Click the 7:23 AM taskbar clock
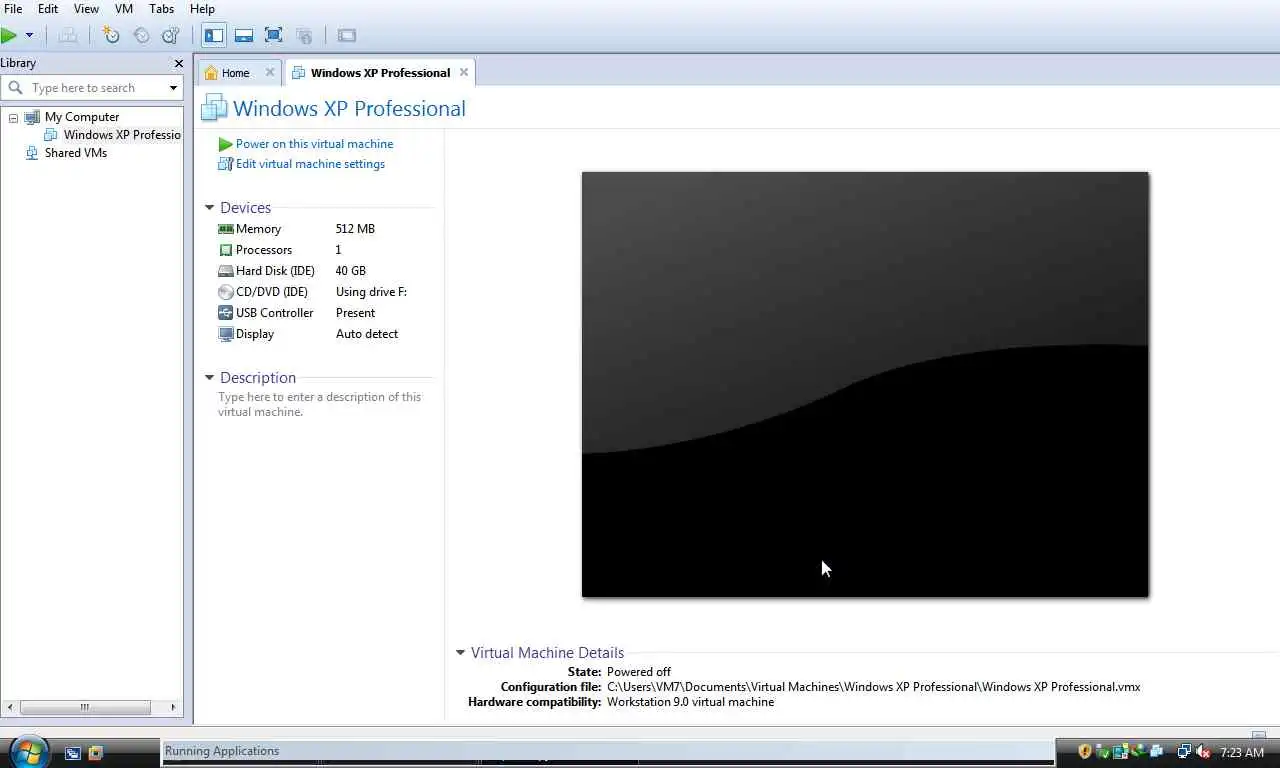The width and height of the screenshot is (1280, 768). coord(1242,753)
